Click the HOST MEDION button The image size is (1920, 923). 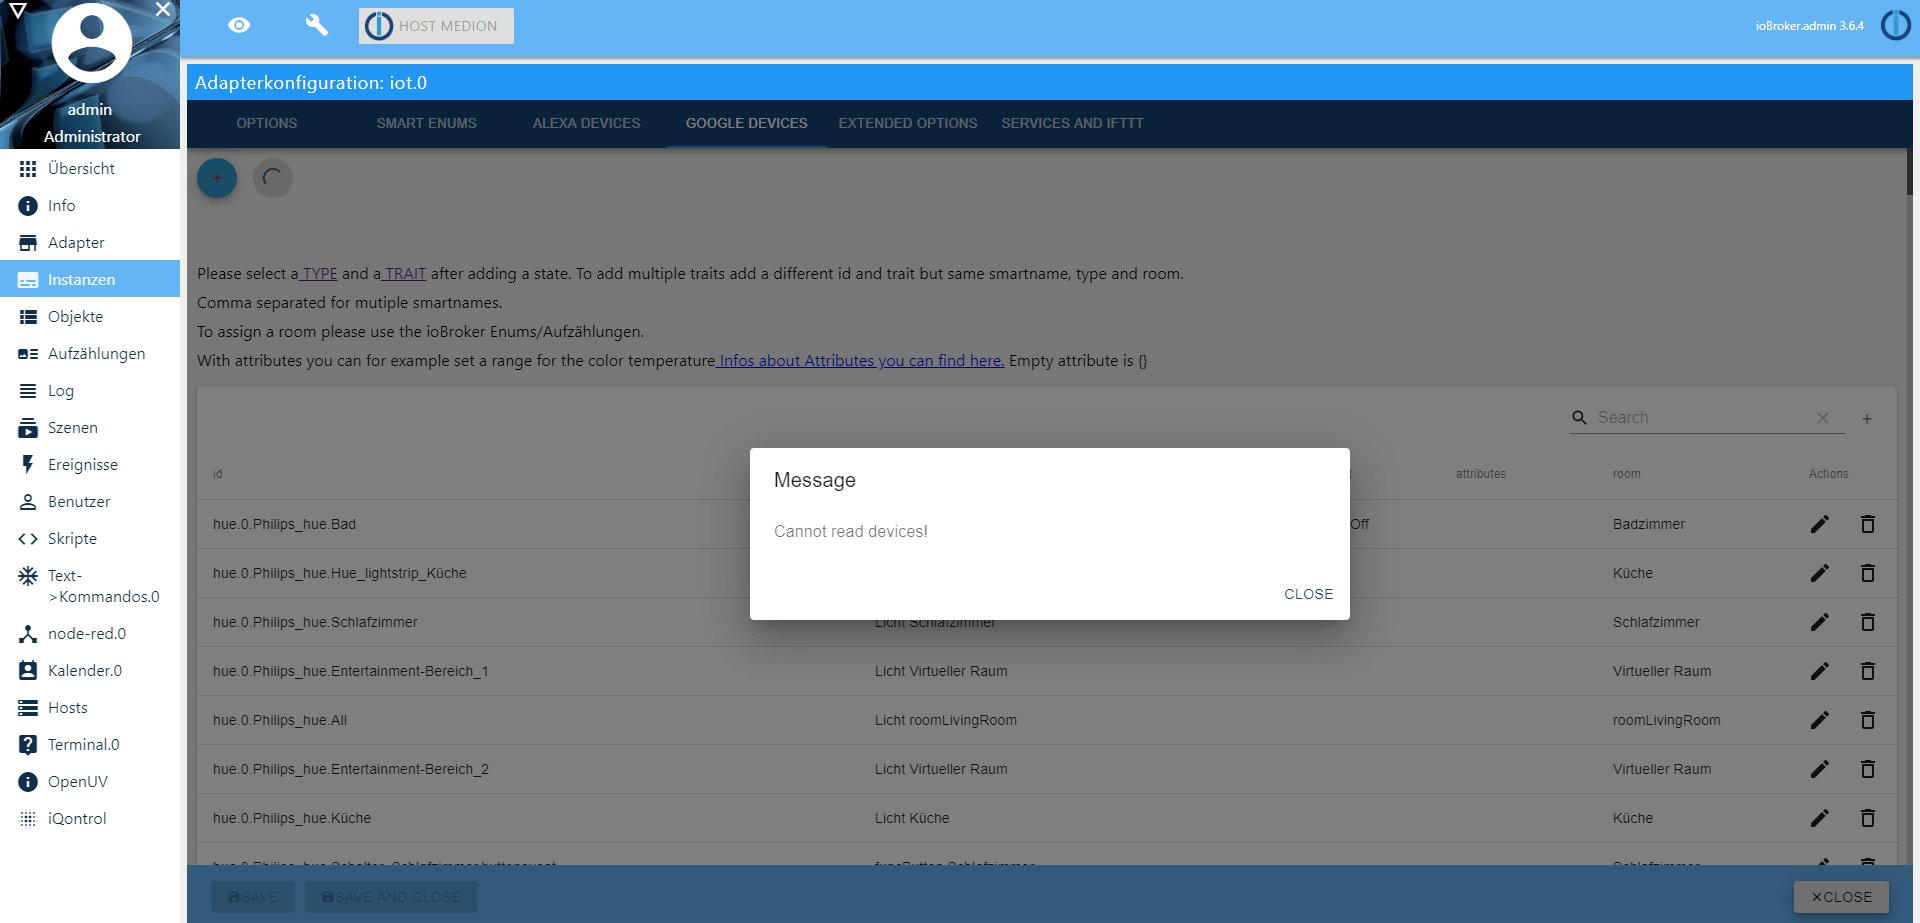436,26
